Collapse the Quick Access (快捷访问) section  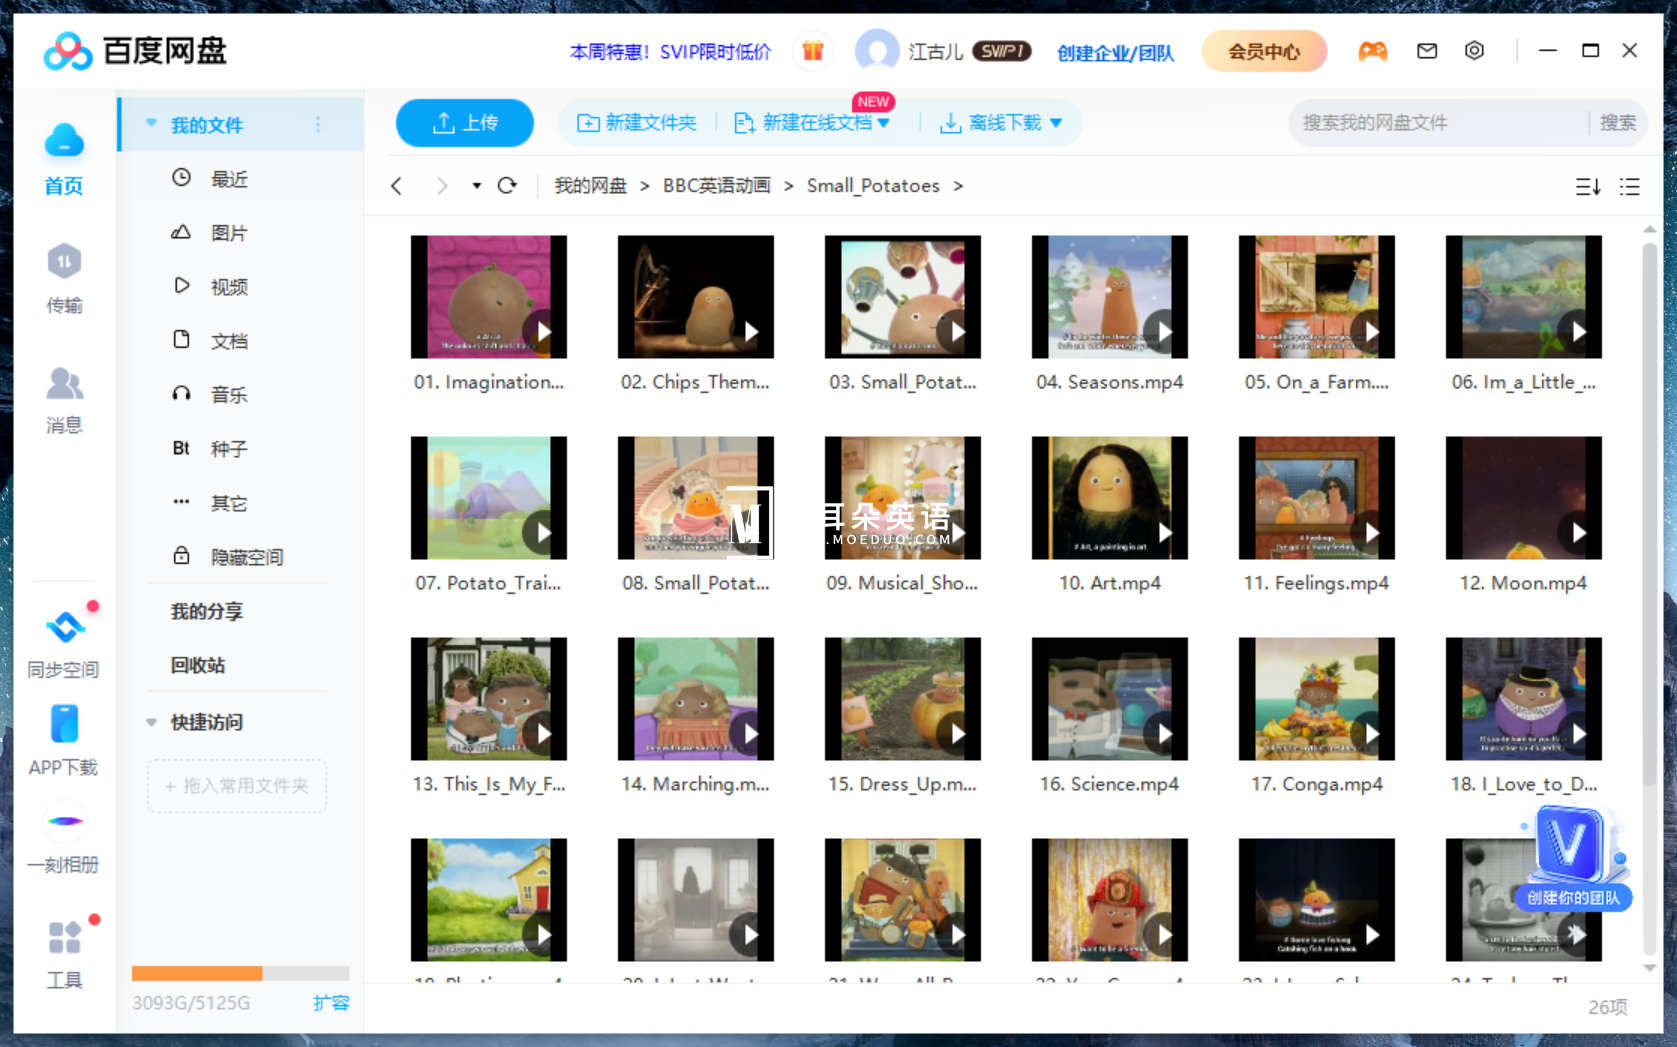tap(152, 722)
